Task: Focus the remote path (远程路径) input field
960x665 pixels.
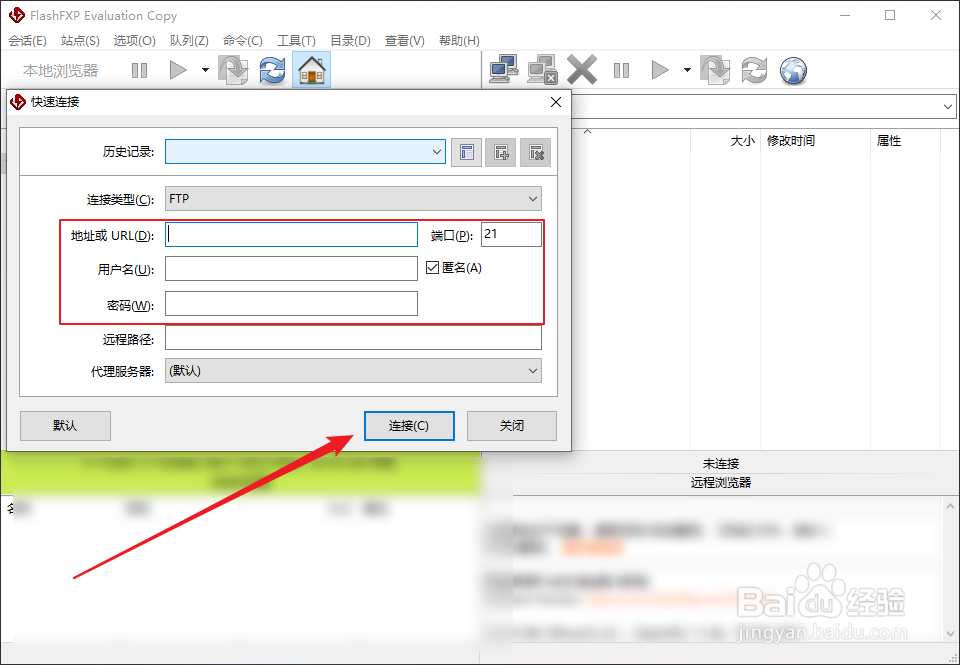Action: coord(353,337)
